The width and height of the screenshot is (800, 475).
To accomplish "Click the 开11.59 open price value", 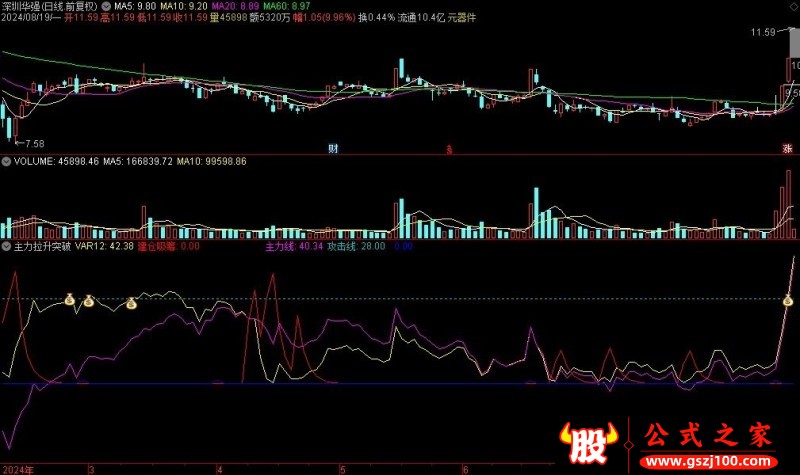I will pos(81,18).
